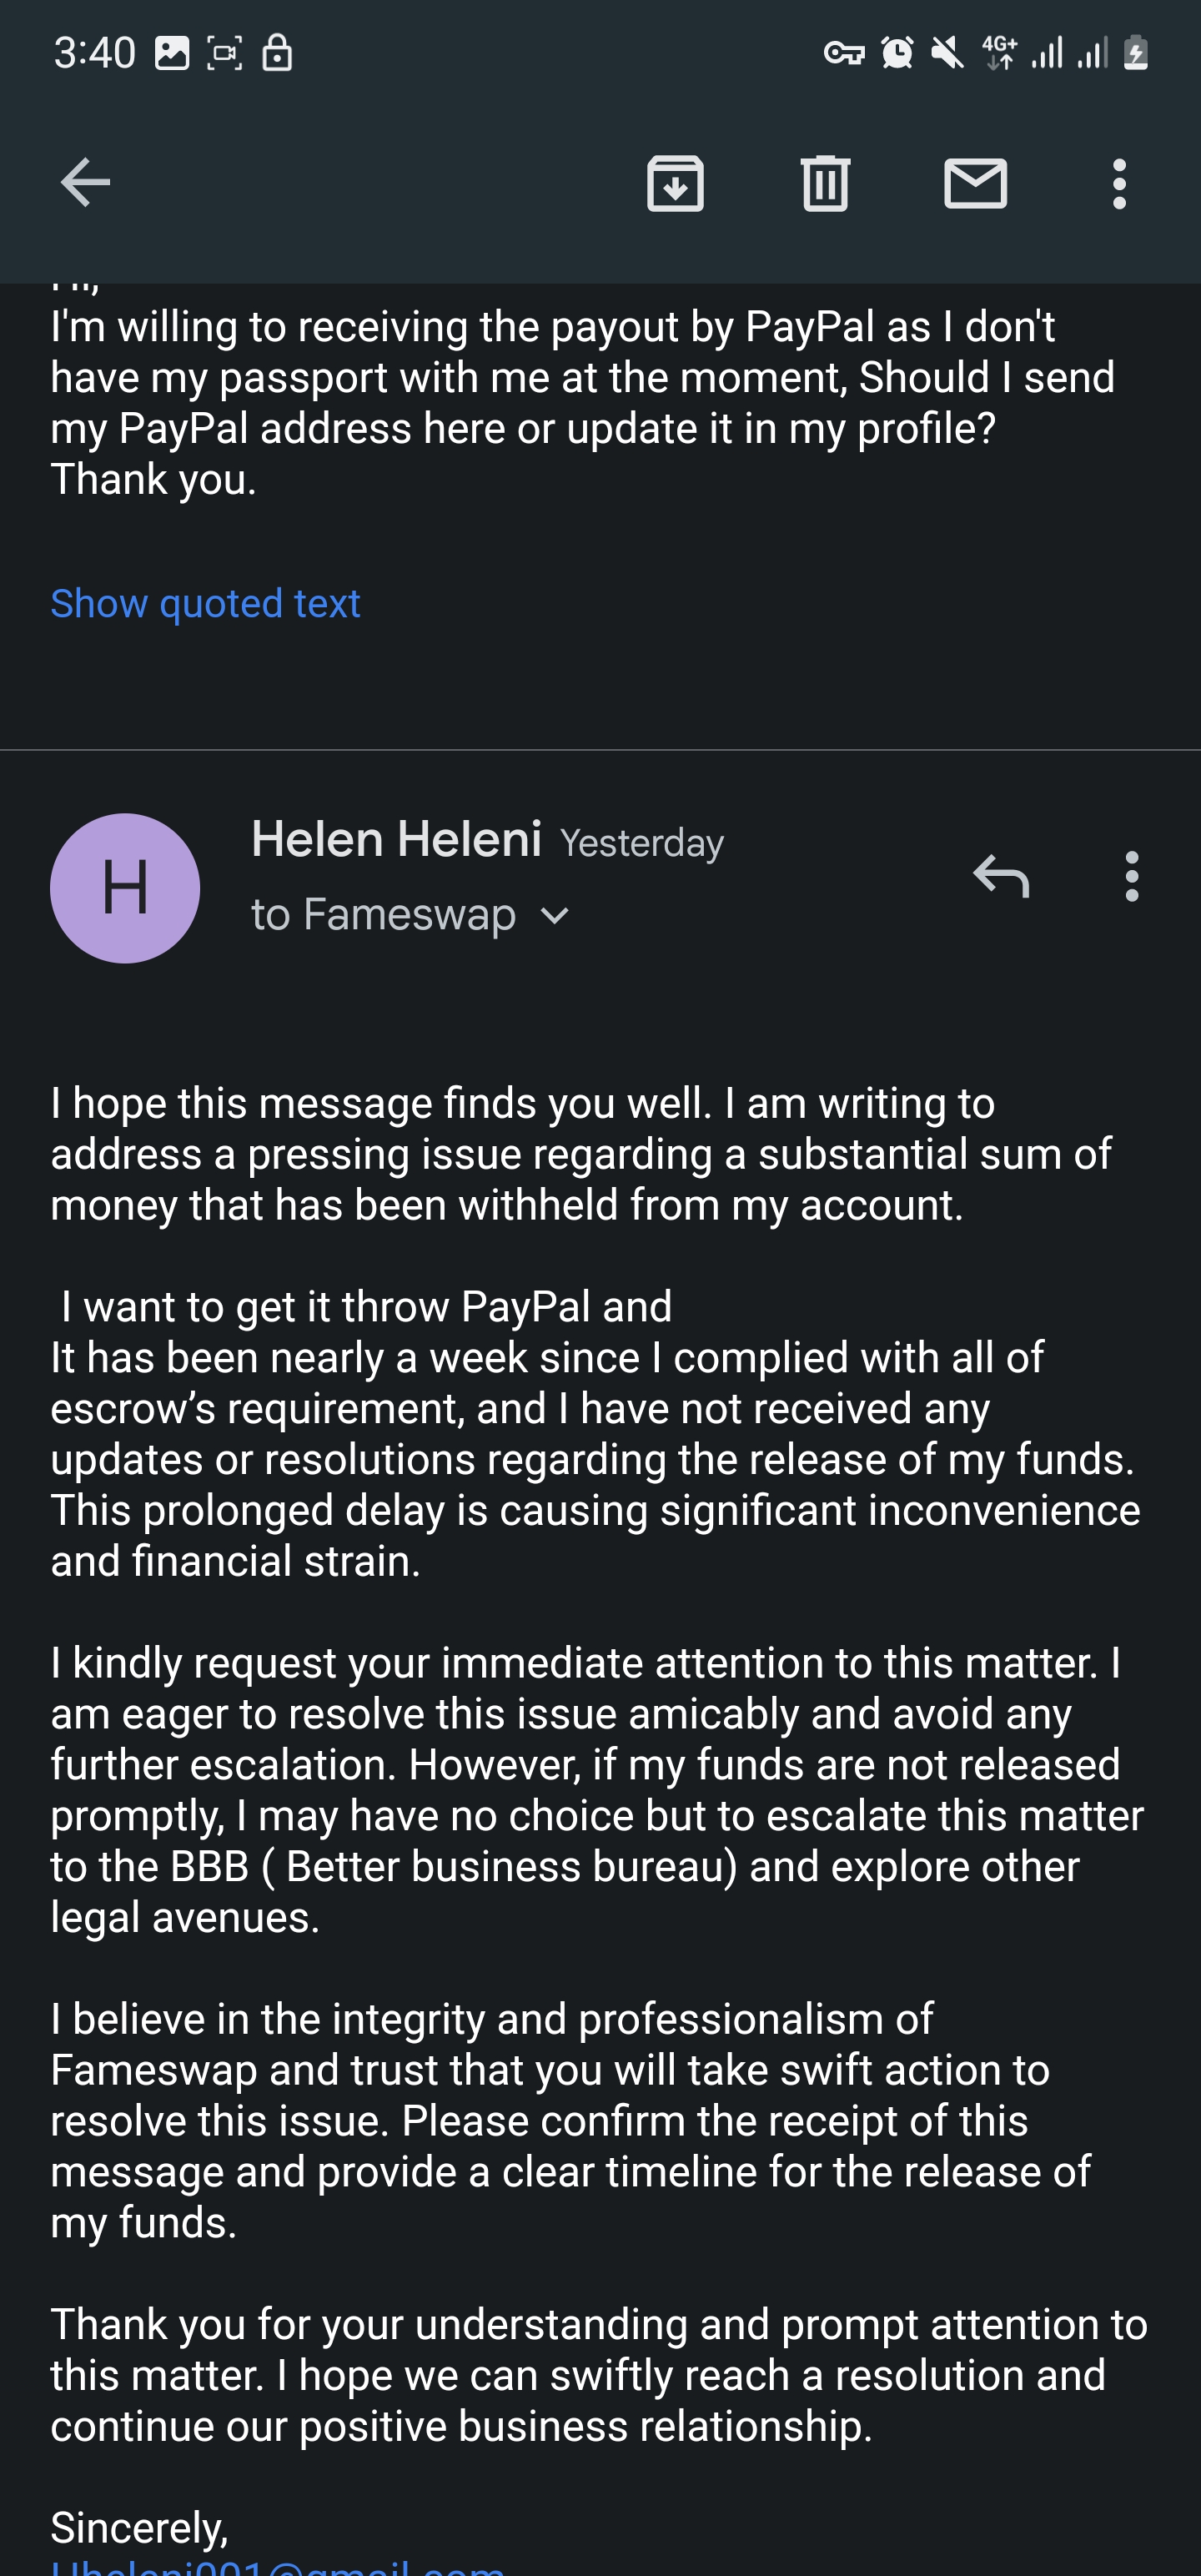This screenshot has width=1201, height=2576.
Task: Open Helen Heleni message options menu
Action: pos(1132,876)
